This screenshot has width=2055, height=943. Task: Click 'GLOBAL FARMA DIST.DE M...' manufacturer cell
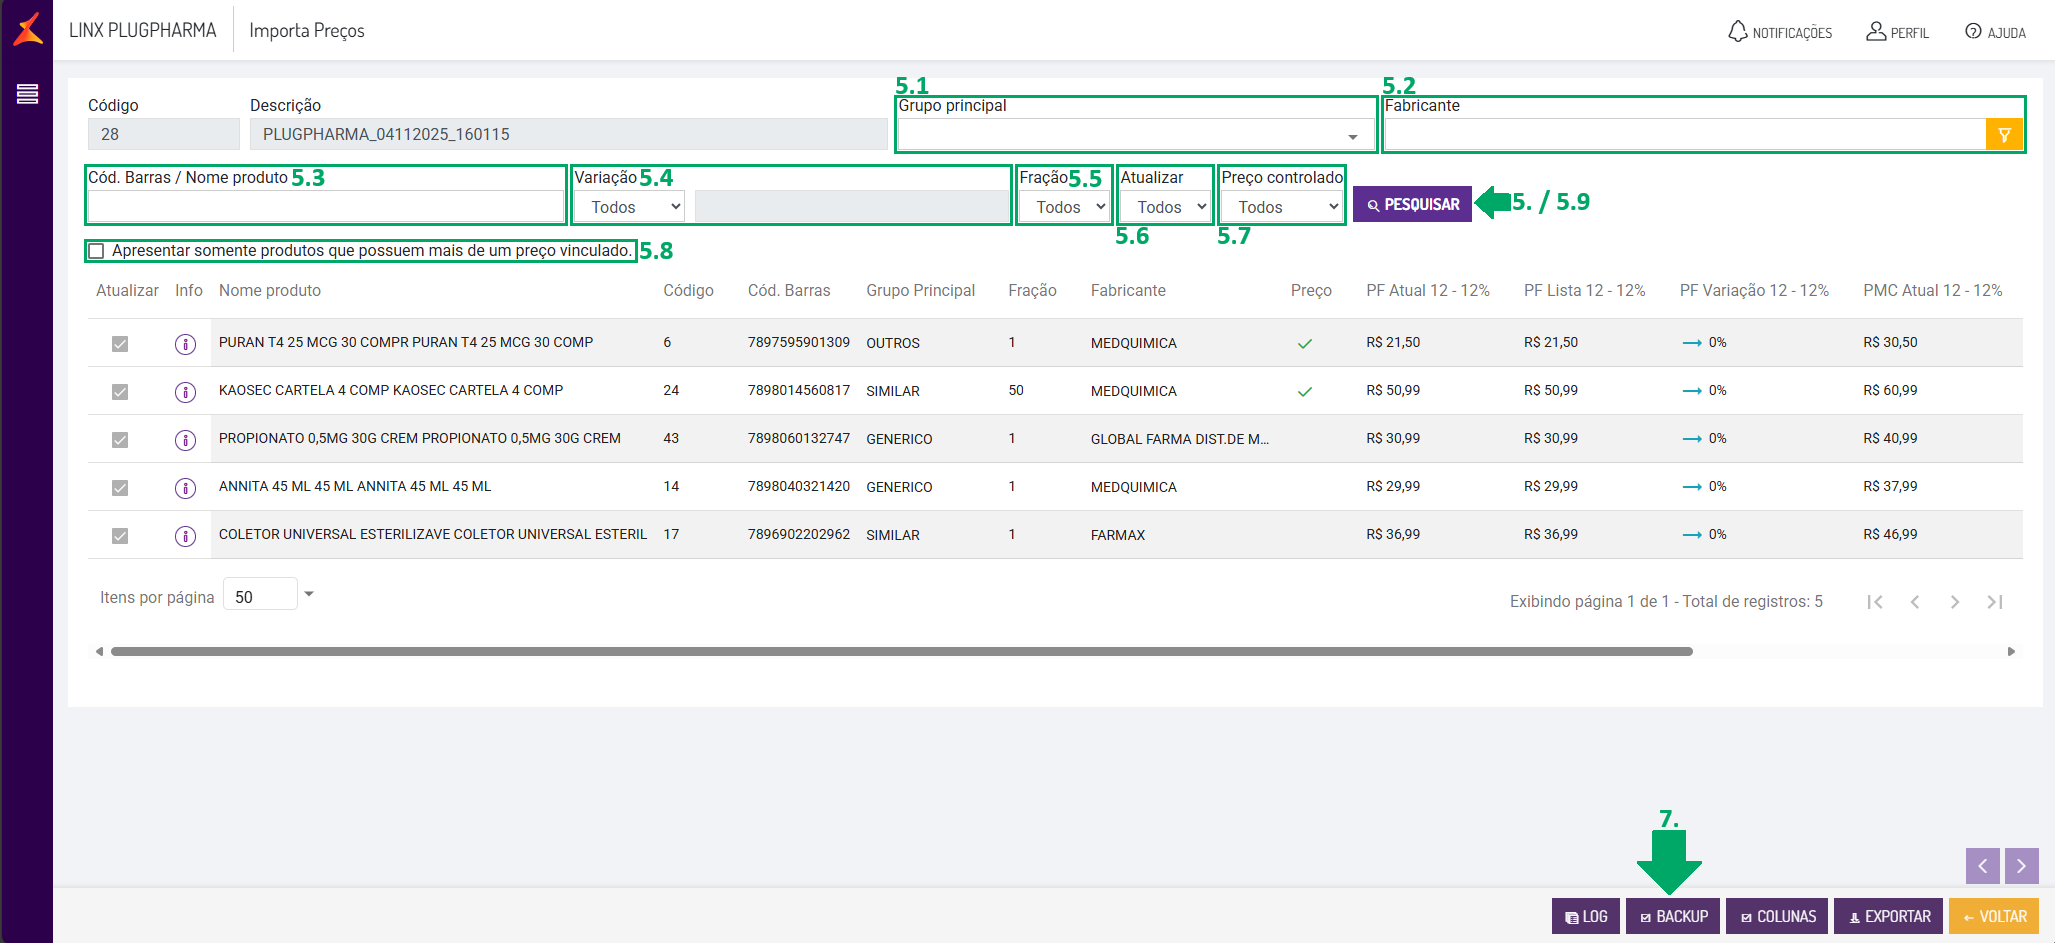click(x=1180, y=439)
